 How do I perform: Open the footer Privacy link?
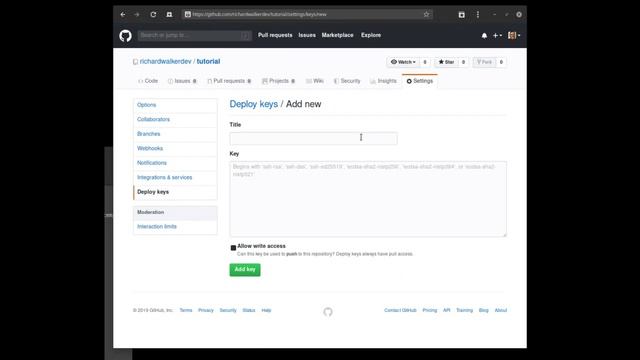[x=206, y=310]
